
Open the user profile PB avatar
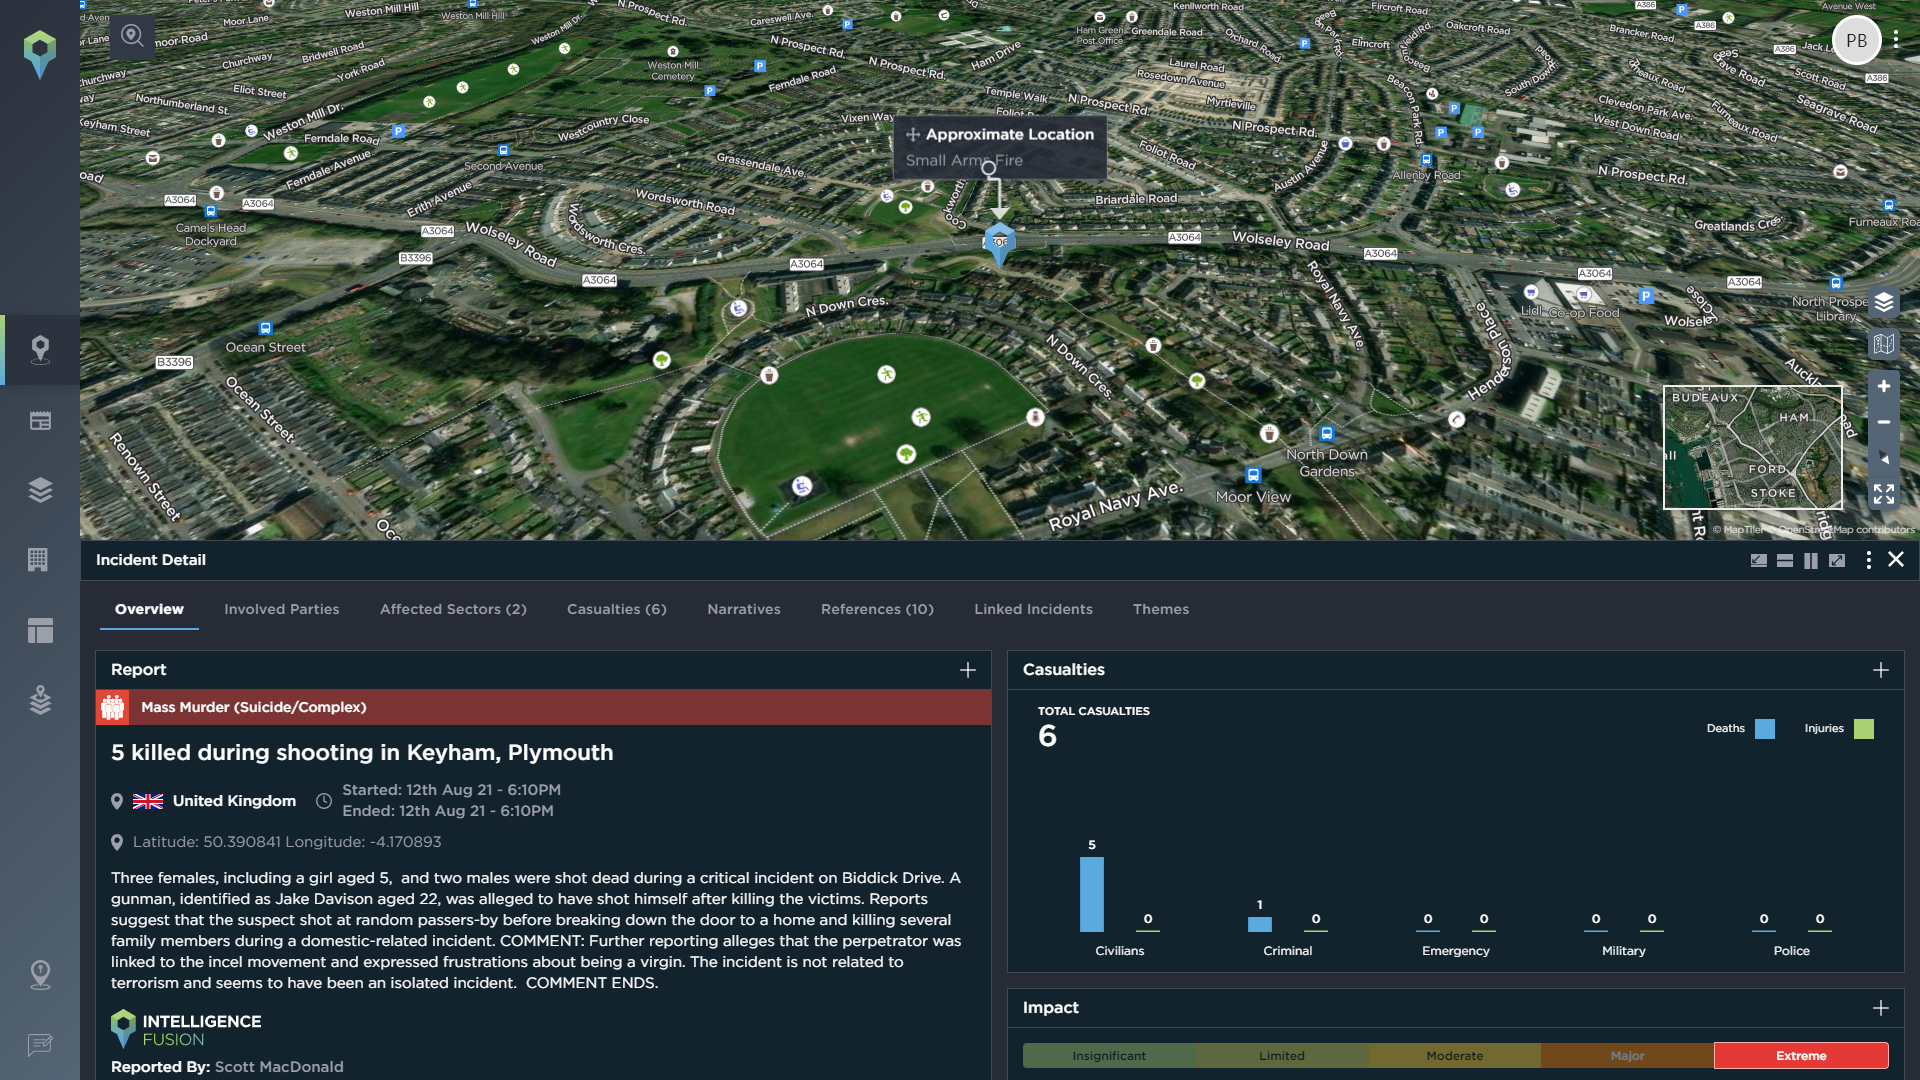(1857, 38)
